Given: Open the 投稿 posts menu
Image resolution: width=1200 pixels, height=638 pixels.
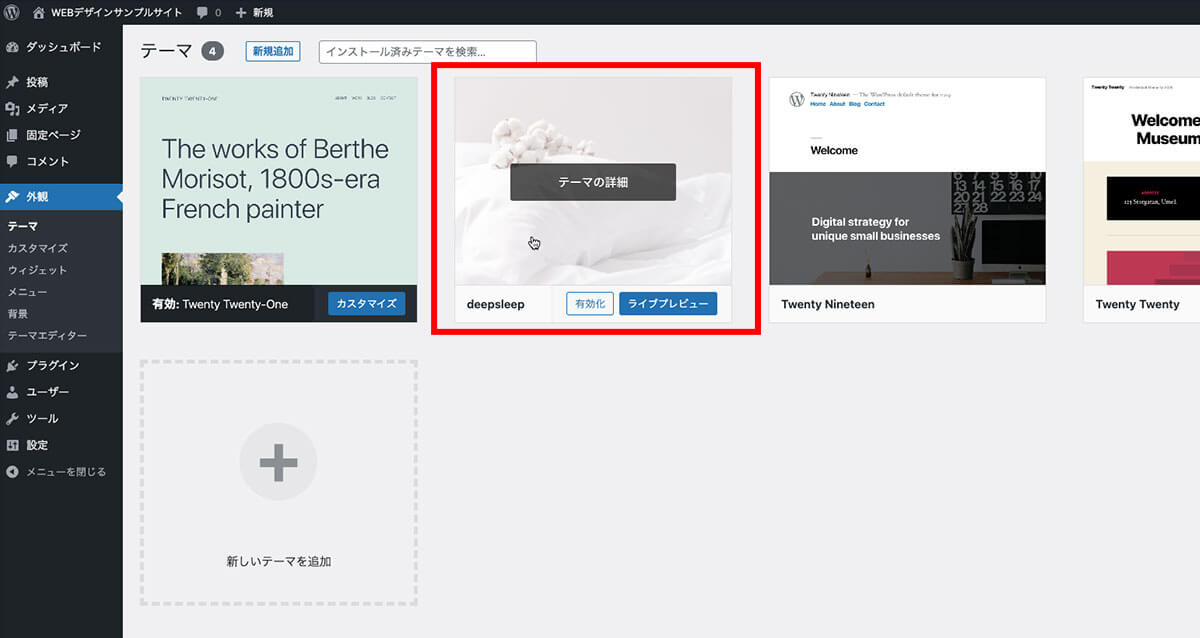Looking at the screenshot, I should (37, 82).
